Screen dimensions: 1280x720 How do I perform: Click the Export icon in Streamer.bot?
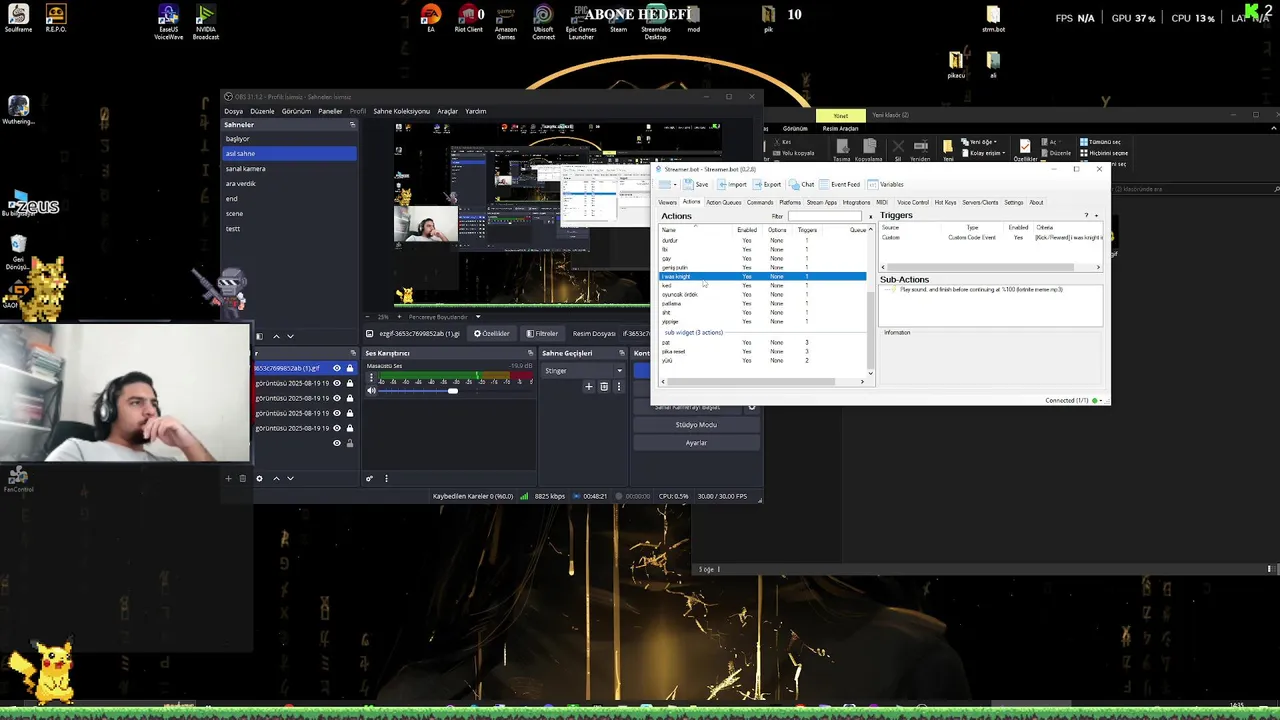point(767,184)
